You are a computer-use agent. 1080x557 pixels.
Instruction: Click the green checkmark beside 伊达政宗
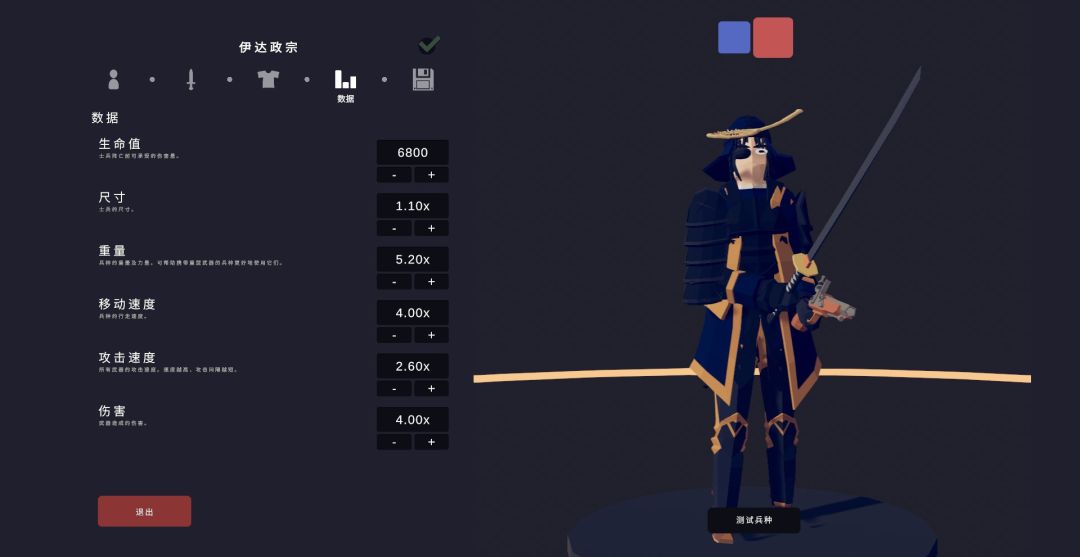click(429, 45)
